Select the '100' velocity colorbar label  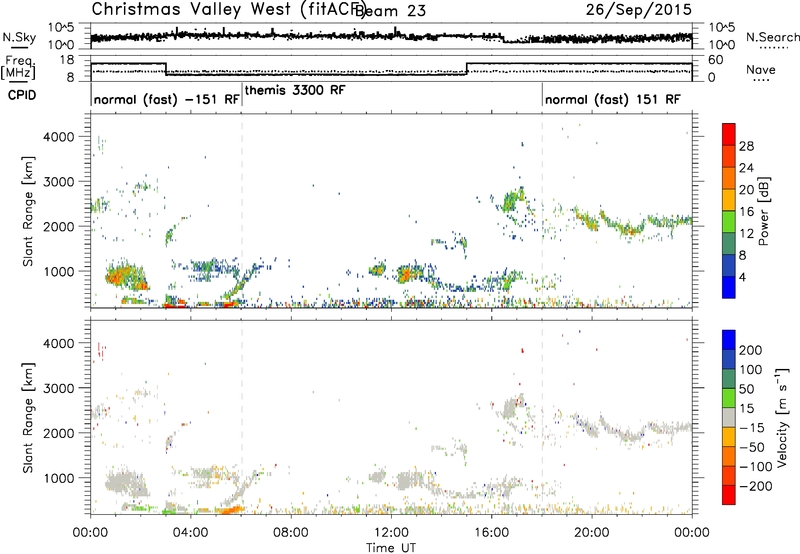[x=751, y=369]
